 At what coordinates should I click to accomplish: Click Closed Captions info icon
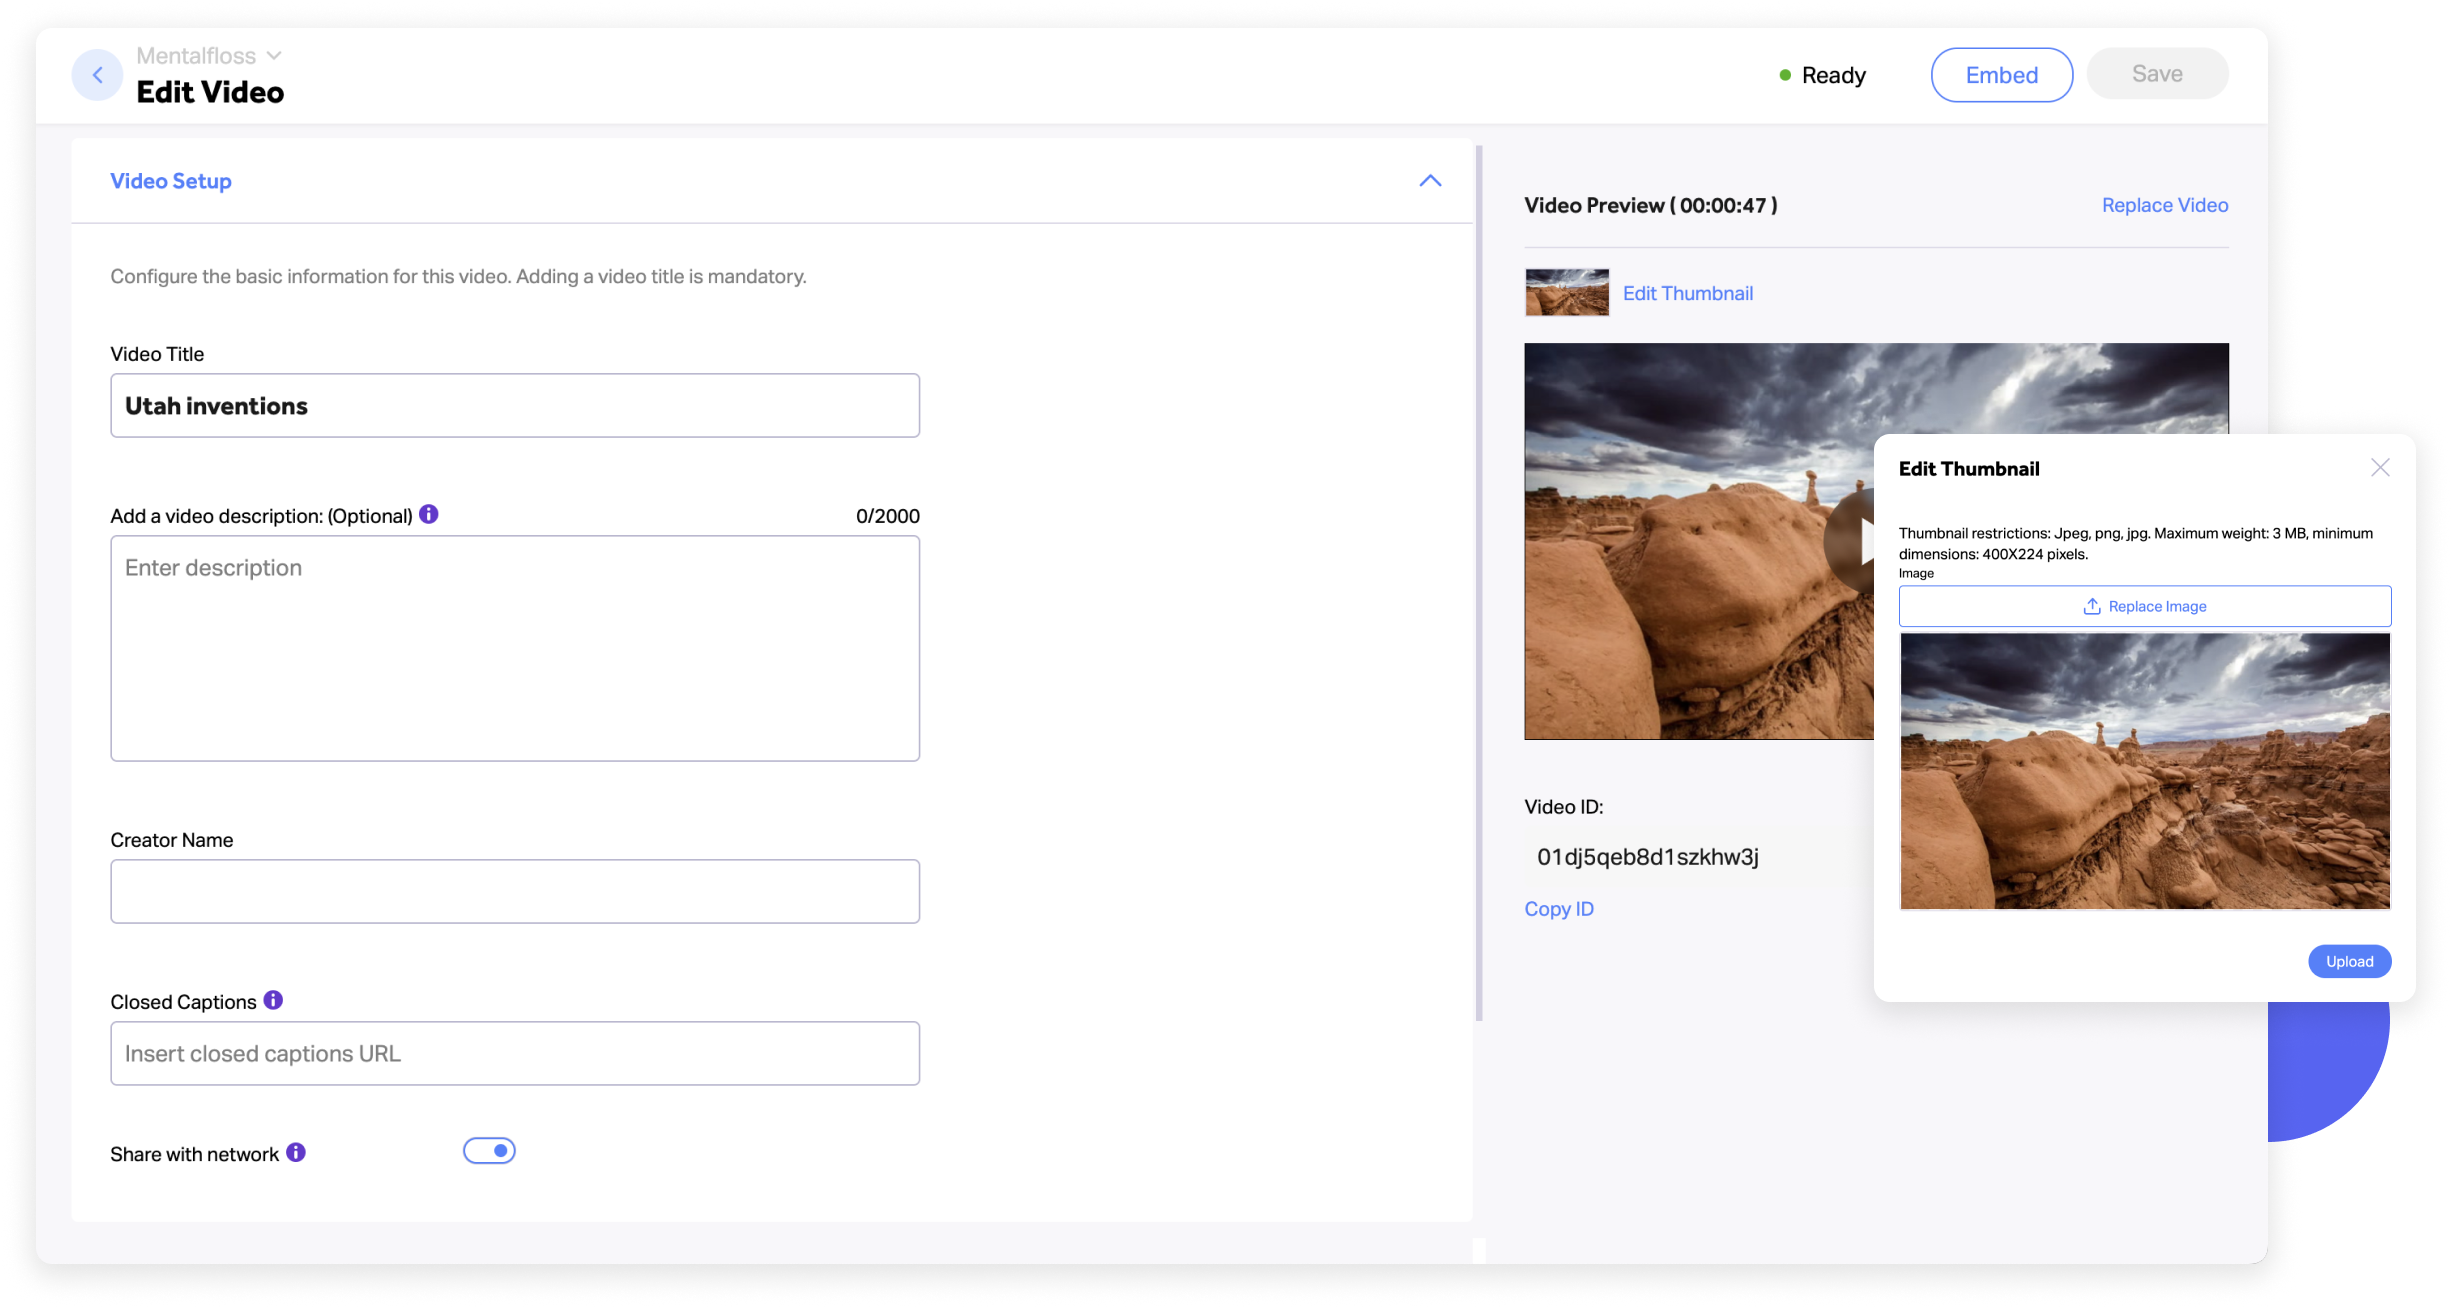click(273, 1000)
